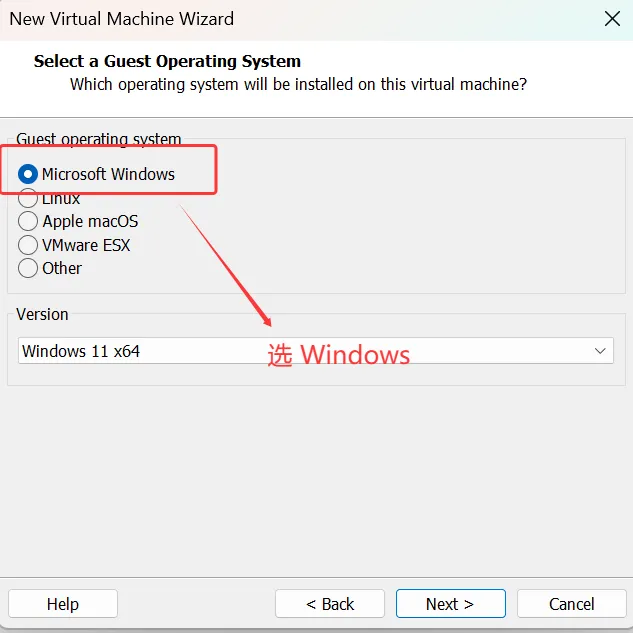Click the 'Select a Guest Operating System' heading
This screenshot has width=633, height=633.
tap(167, 61)
